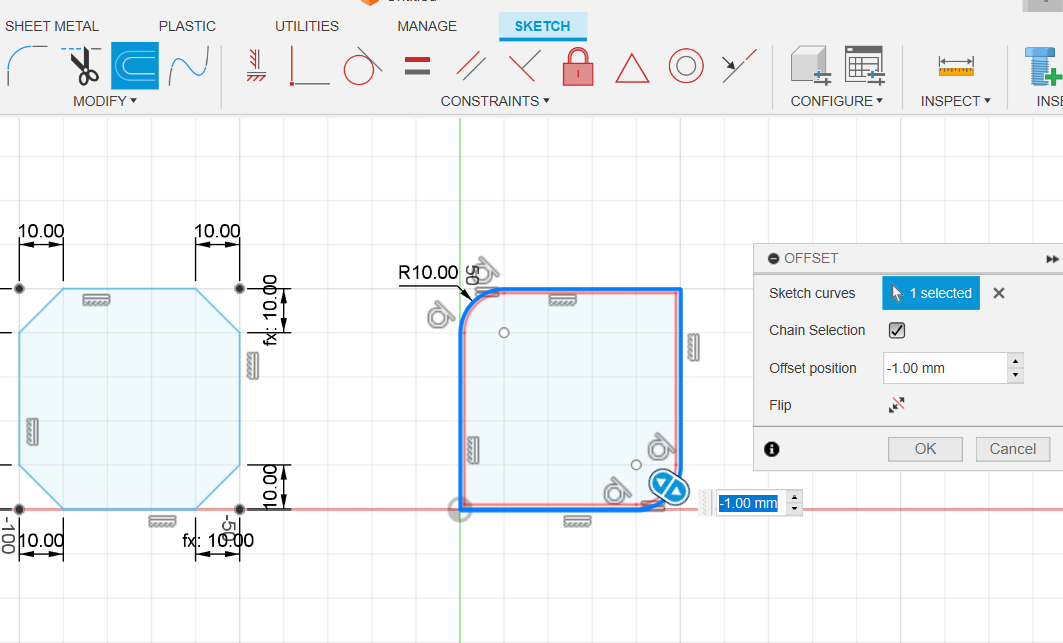Click the sketch origin point
This screenshot has width=1063, height=643.
(x=460, y=509)
